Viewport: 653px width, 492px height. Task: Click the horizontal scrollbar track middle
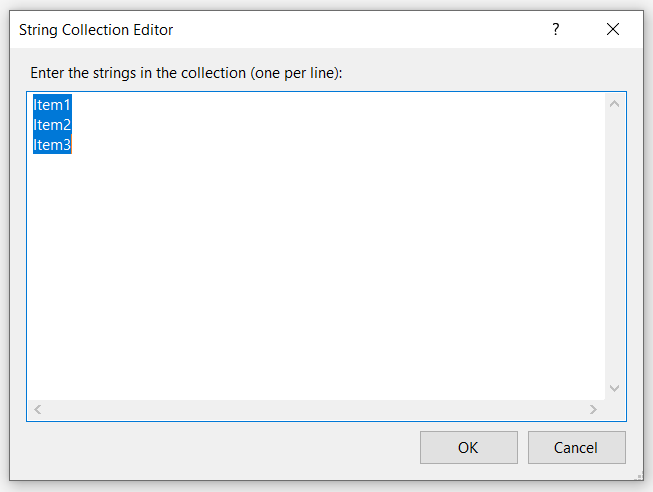[315, 409]
